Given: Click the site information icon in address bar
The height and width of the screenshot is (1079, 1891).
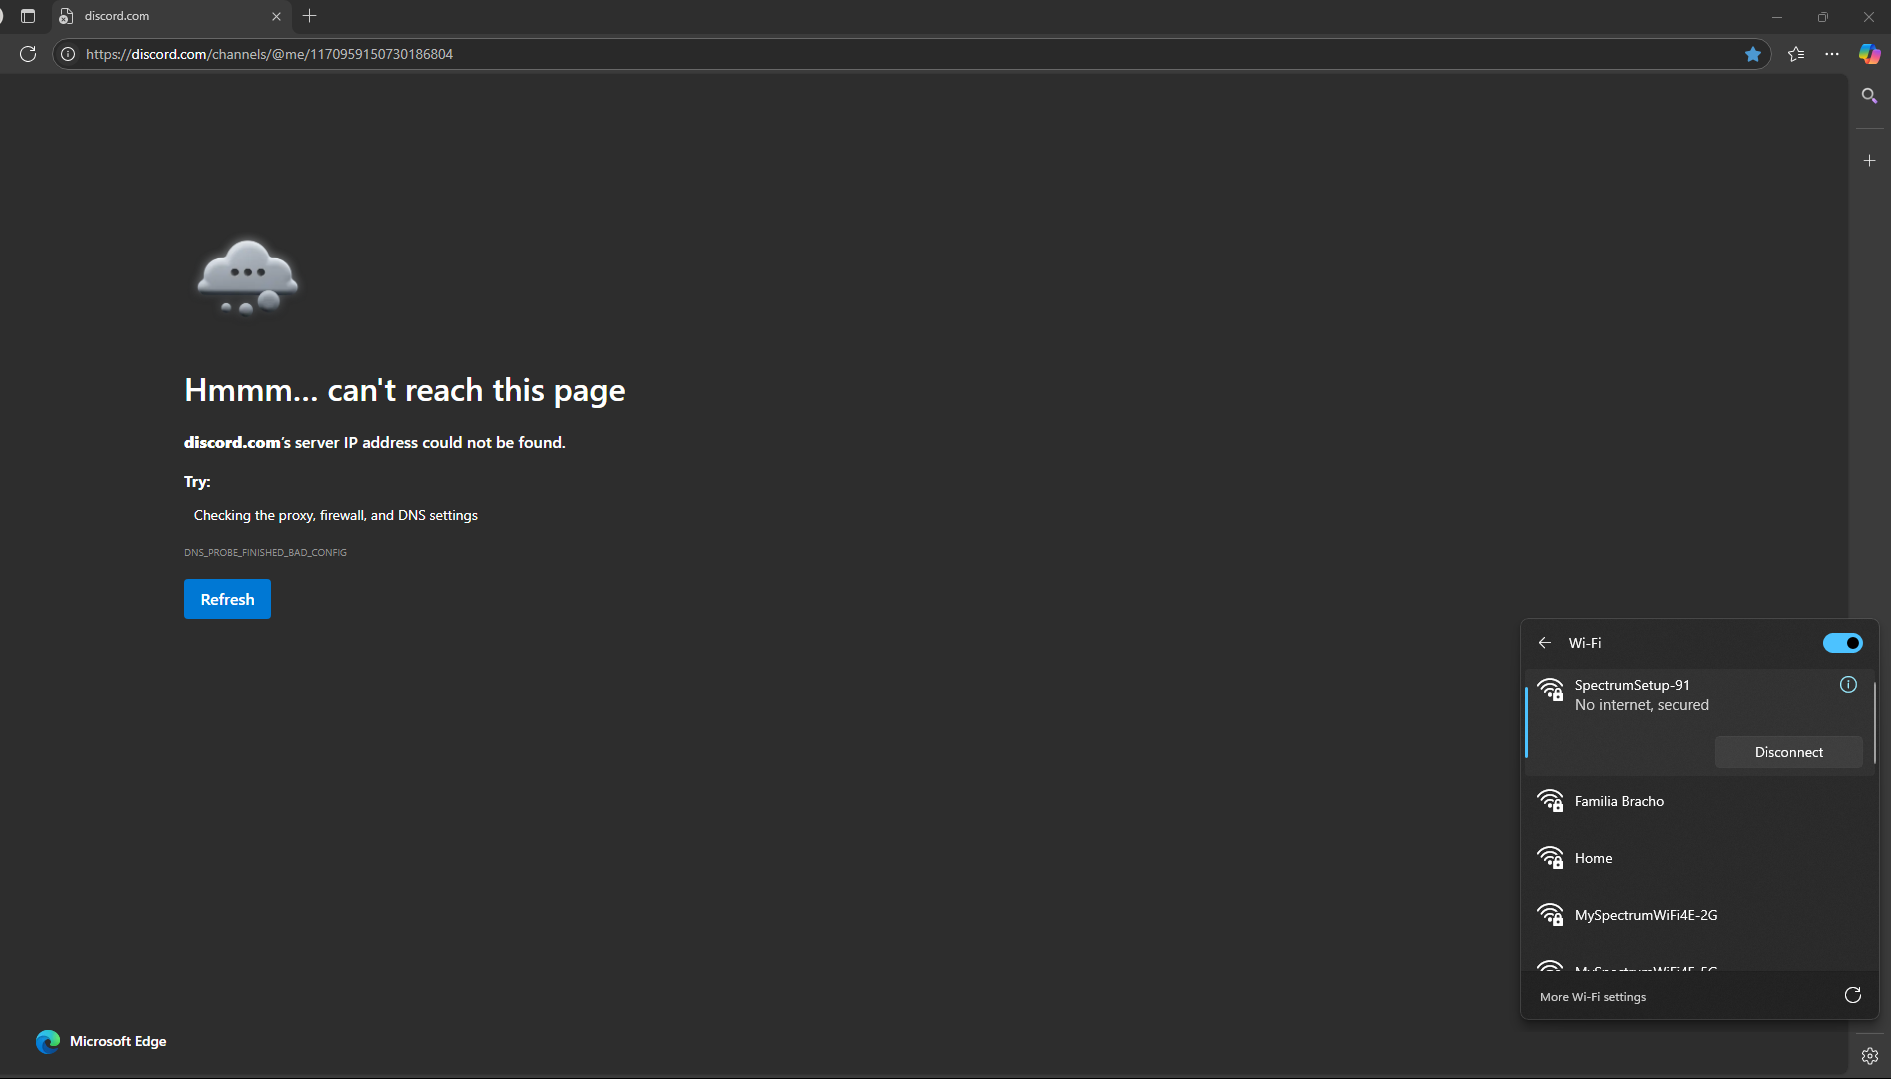Looking at the screenshot, I should 67,54.
